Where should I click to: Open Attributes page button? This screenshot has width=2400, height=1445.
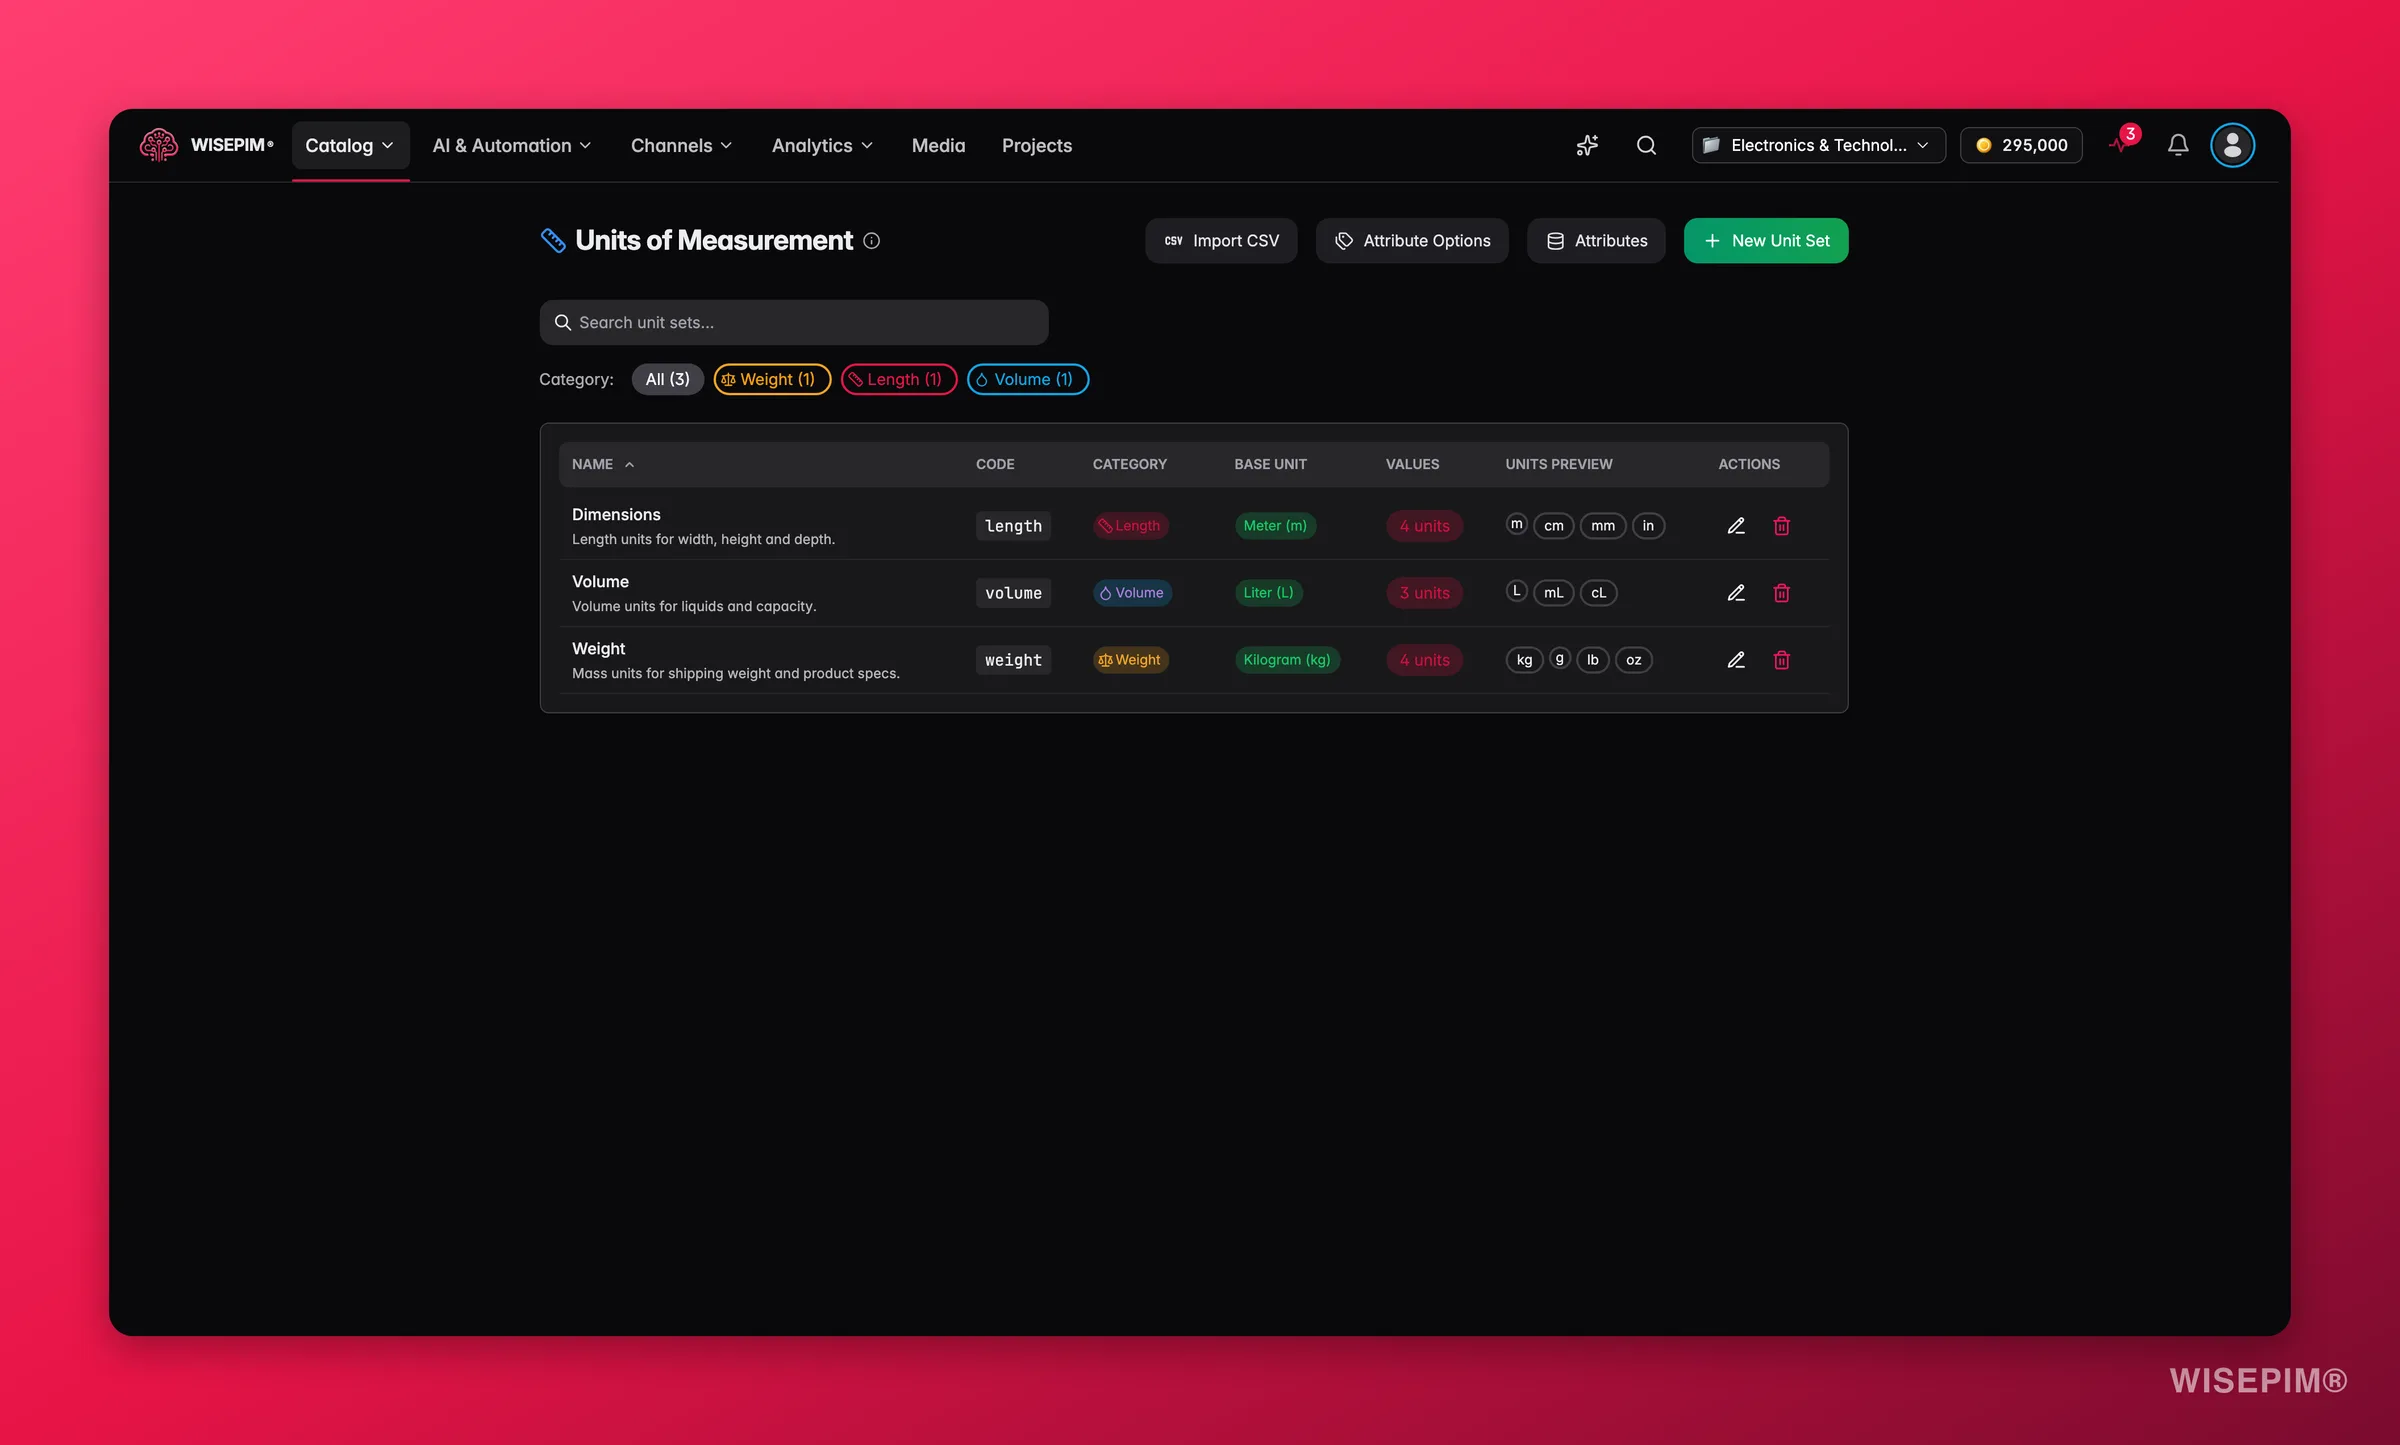[1596, 241]
